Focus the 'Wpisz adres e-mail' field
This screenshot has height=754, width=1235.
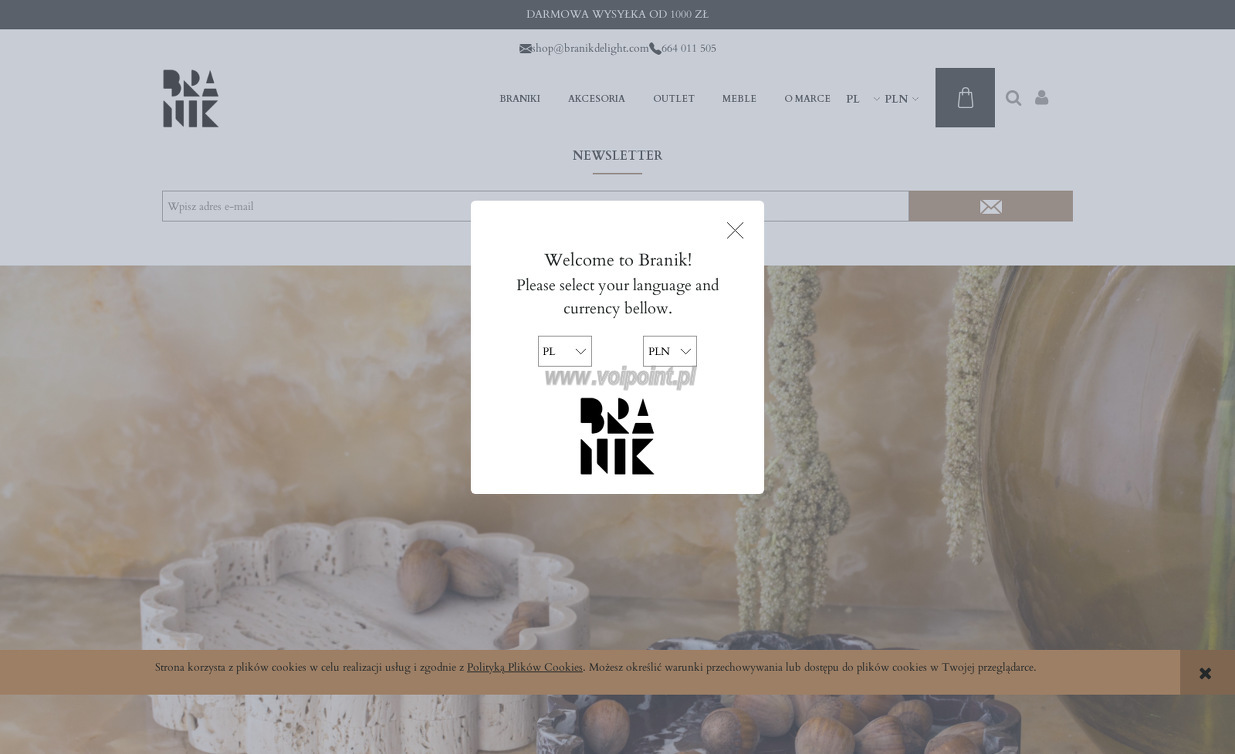pos(535,206)
